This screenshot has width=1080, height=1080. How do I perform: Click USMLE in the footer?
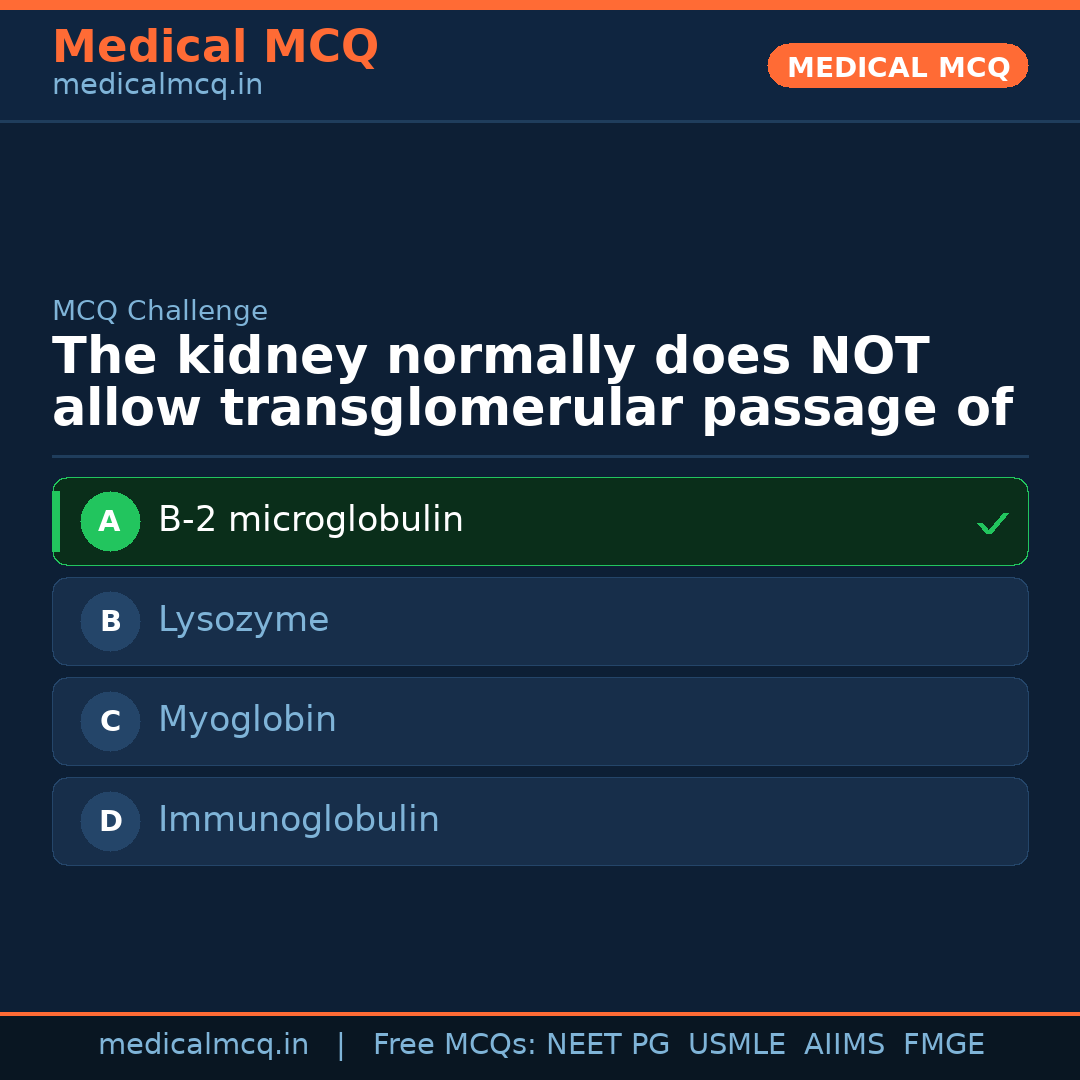point(736,1045)
